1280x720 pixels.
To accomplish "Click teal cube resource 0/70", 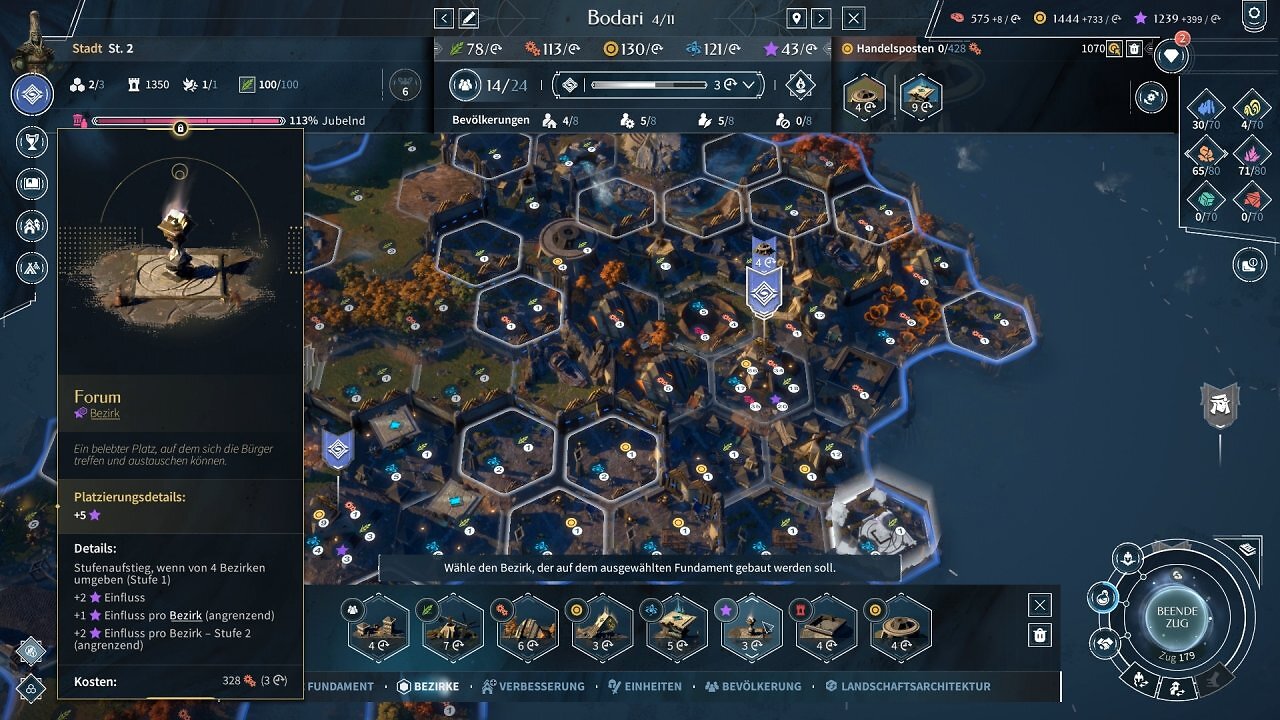I will click(1205, 202).
